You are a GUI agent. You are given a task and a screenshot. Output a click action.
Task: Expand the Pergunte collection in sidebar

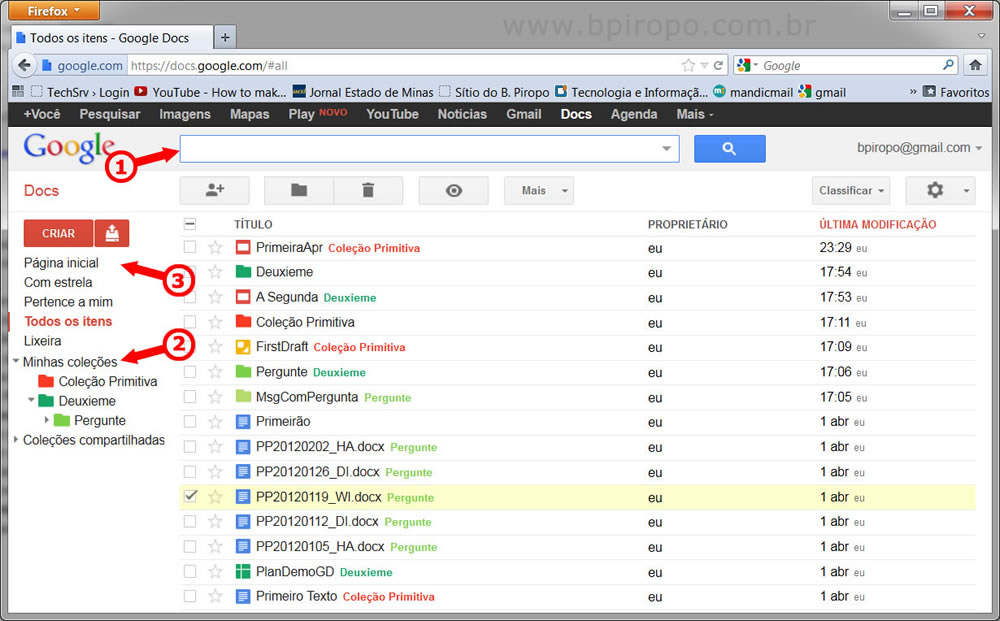[47, 420]
